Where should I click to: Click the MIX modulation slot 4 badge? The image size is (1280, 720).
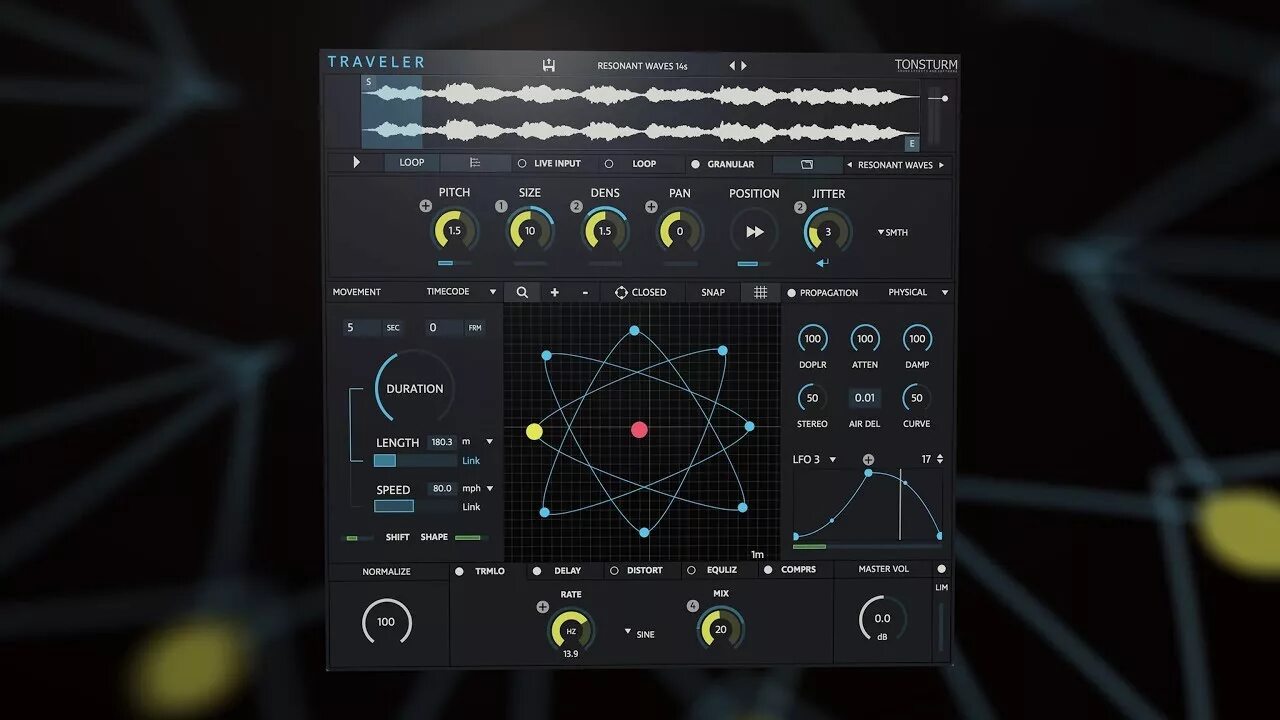coord(693,607)
